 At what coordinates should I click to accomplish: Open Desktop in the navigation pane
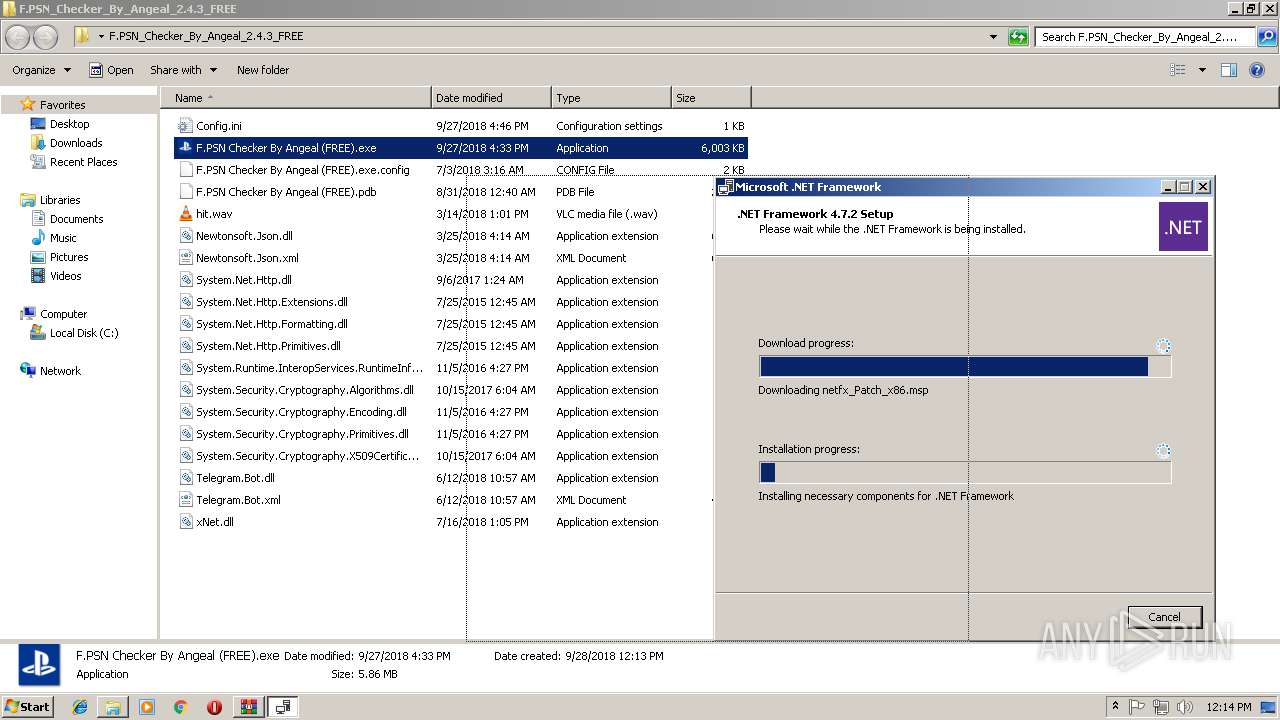(x=69, y=124)
